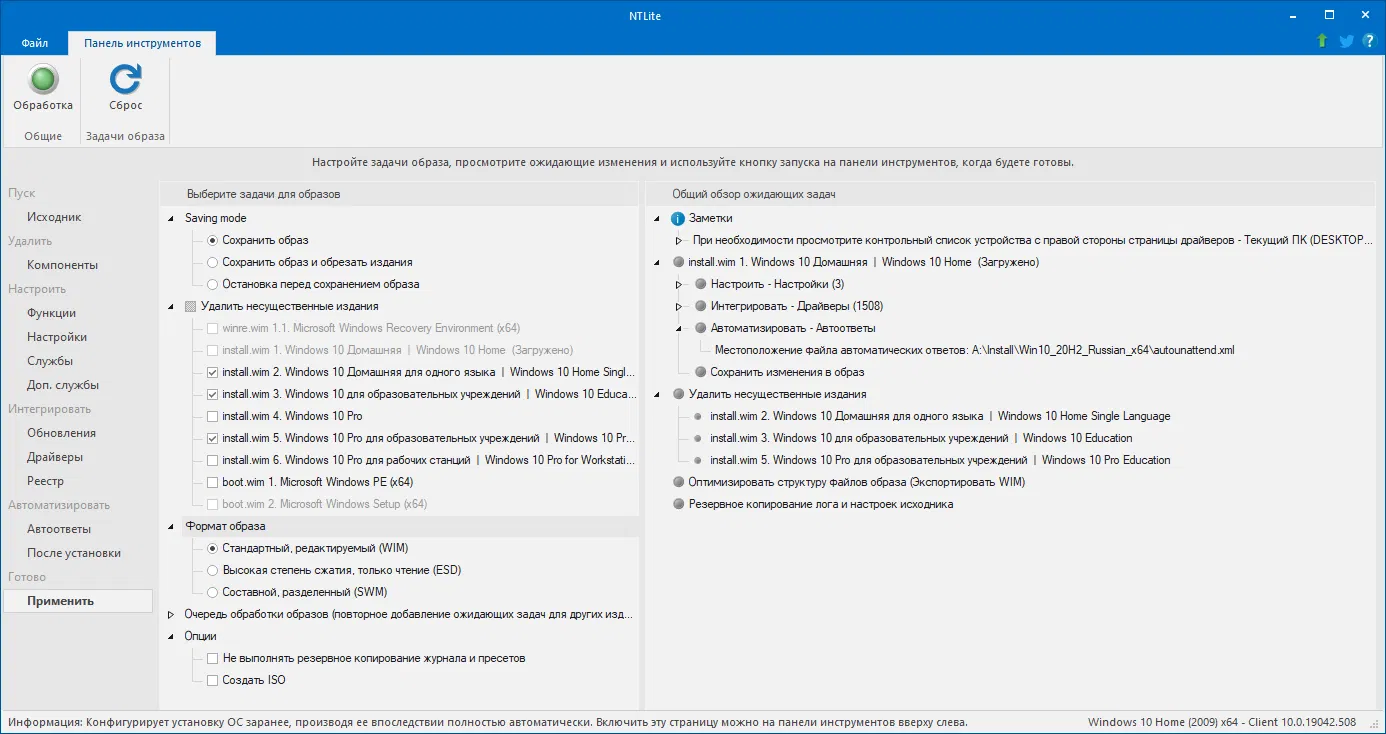Screen dimensions: 1386x734
Task: Click gray circle beside Автоматизировать - Автоответы
Action: pyautogui.click(x=701, y=328)
